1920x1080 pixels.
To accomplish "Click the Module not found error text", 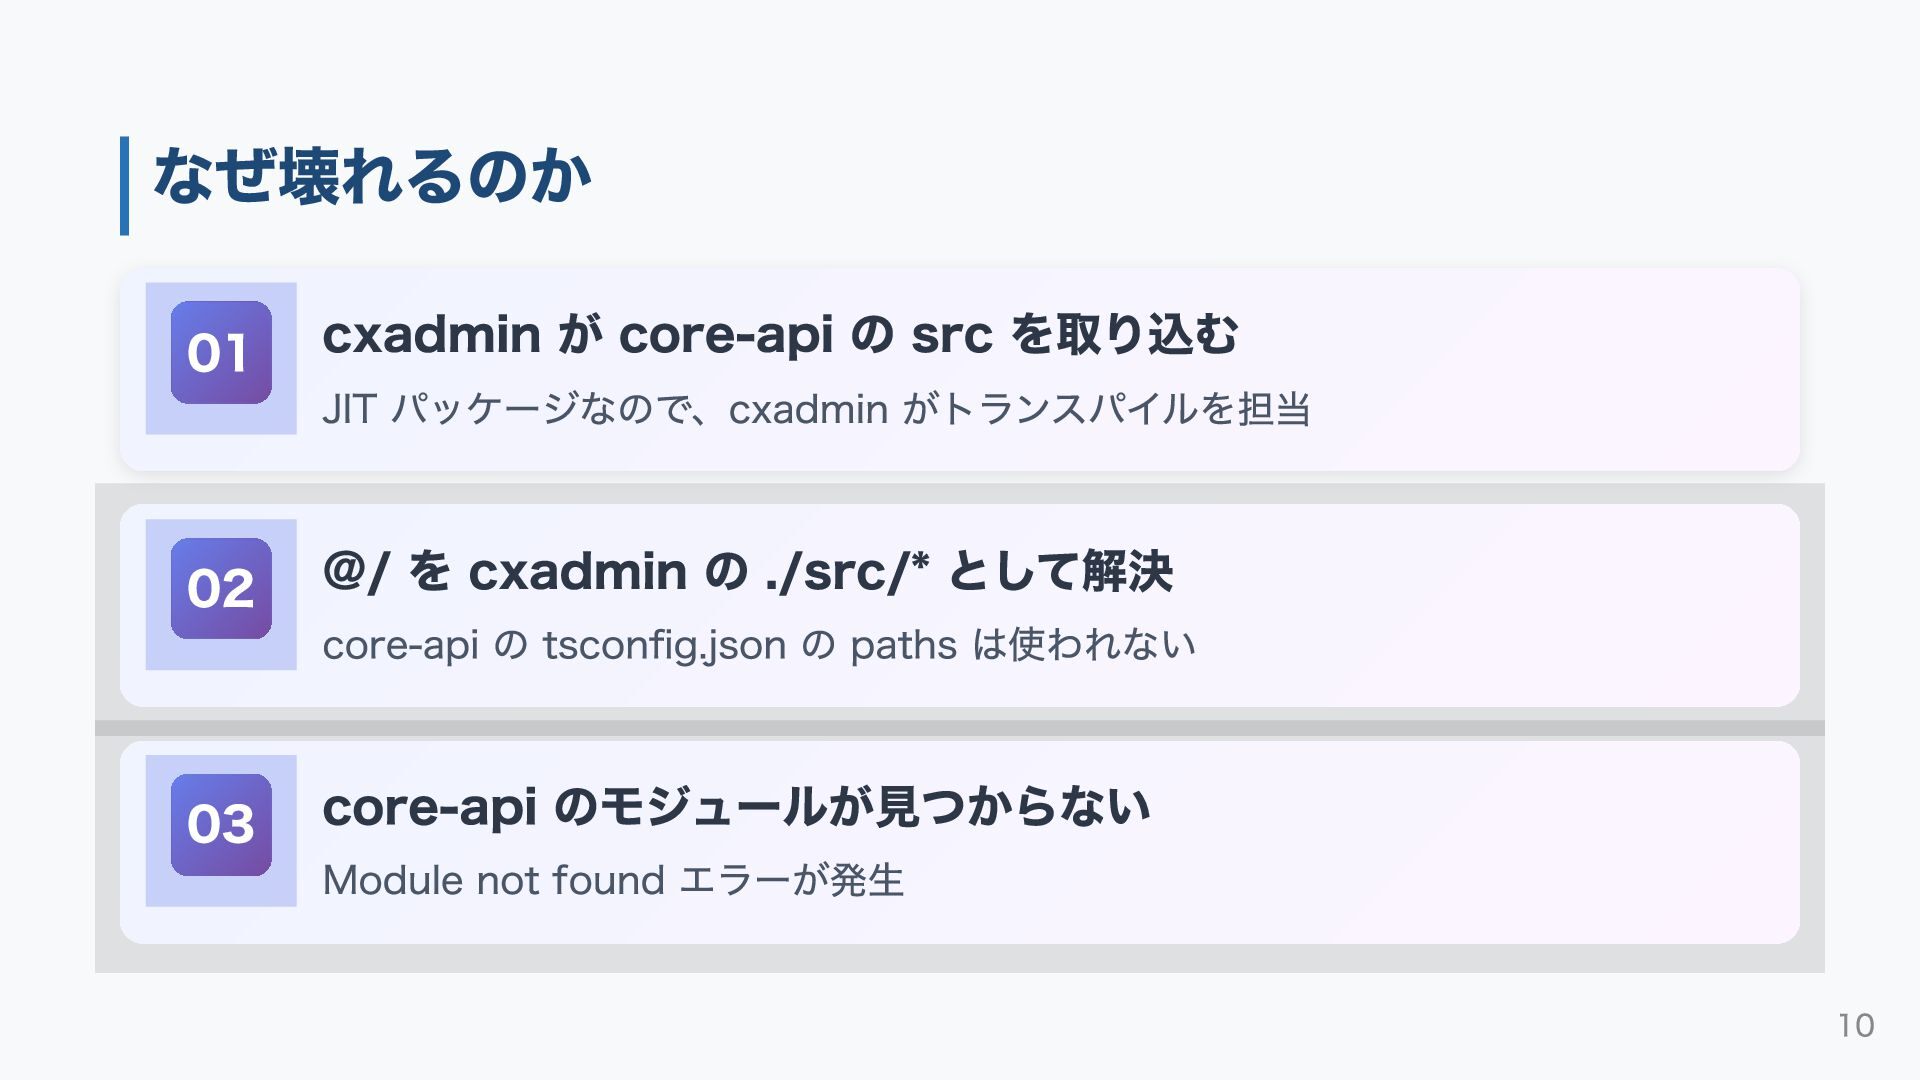I will 612,881.
